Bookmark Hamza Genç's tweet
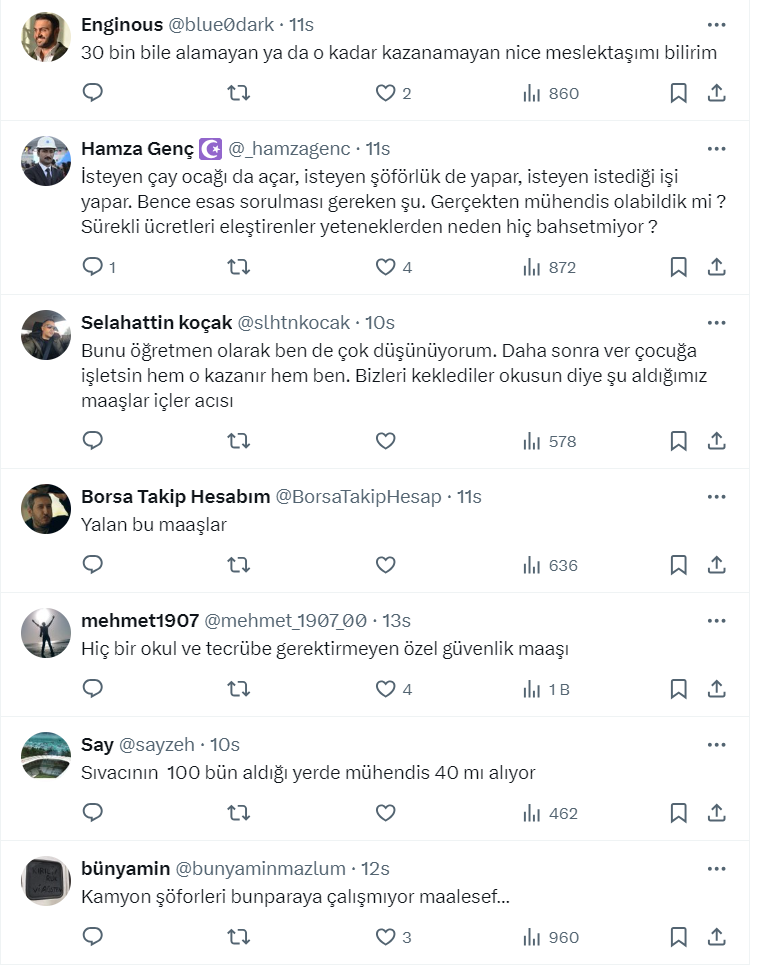This screenshot has width=758, height=965. click(x=678, y=267)
